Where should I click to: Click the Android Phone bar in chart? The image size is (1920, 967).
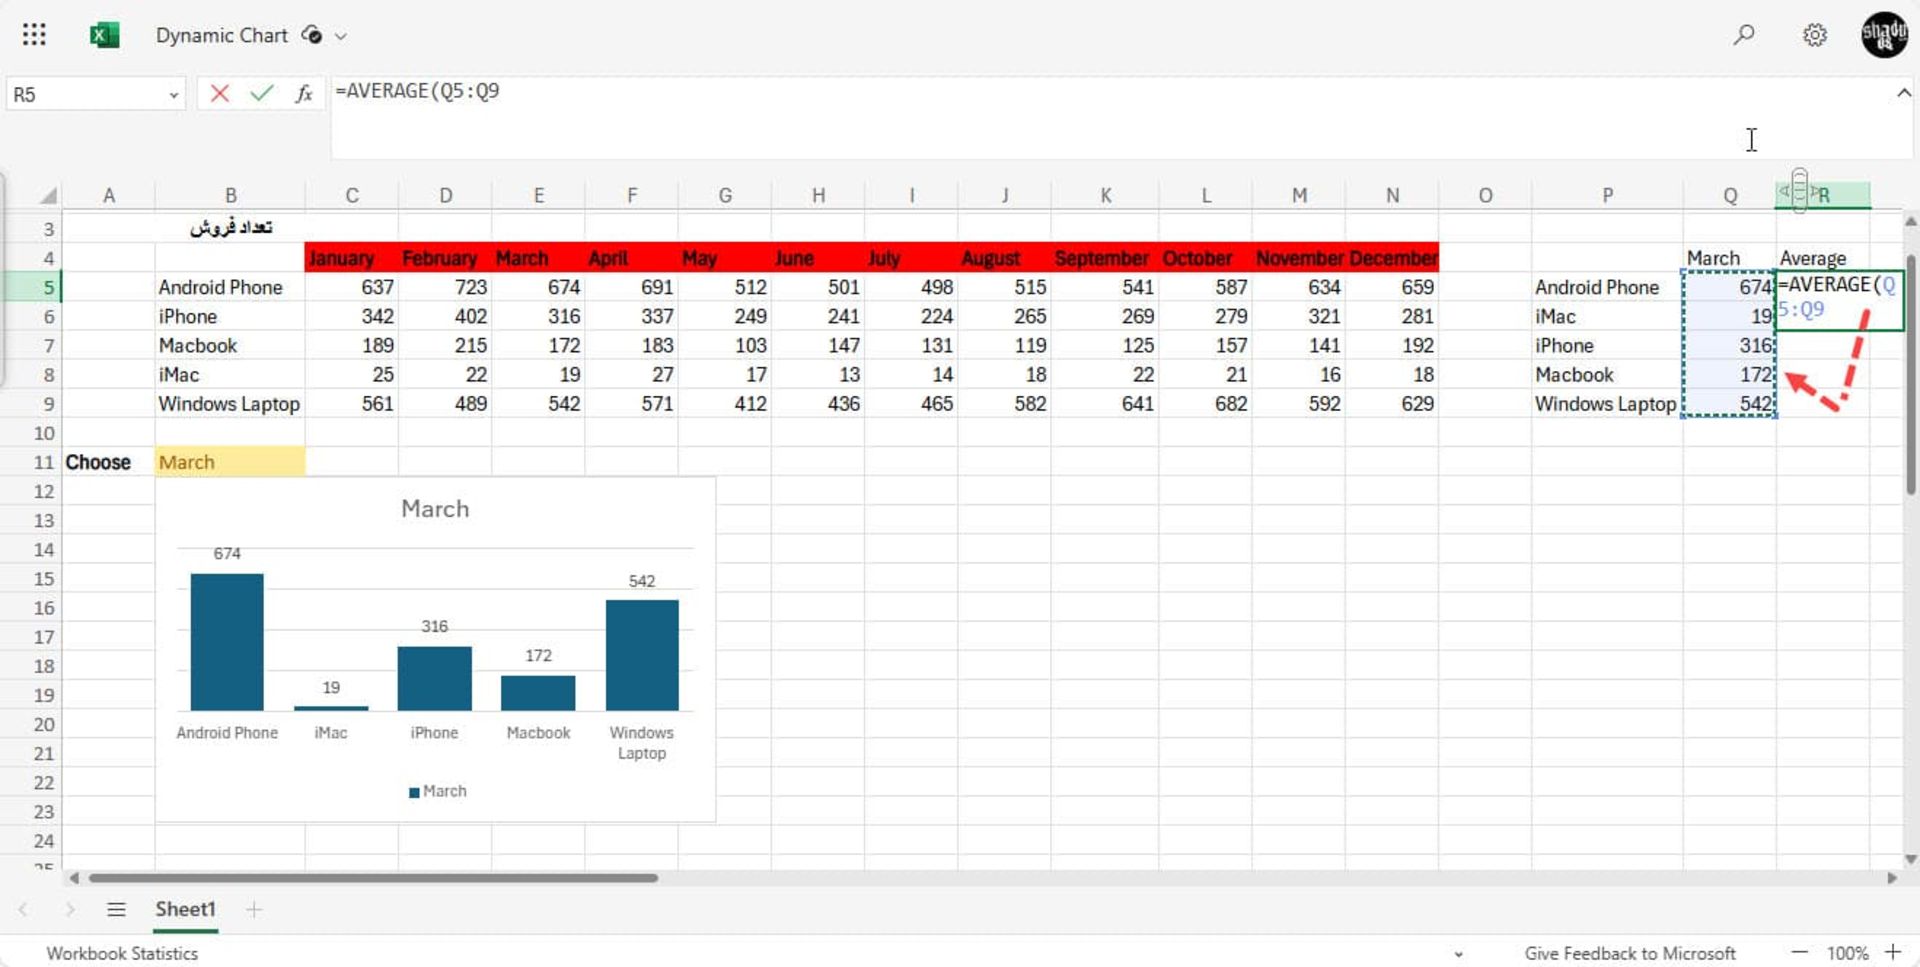[x=227, y=642]
